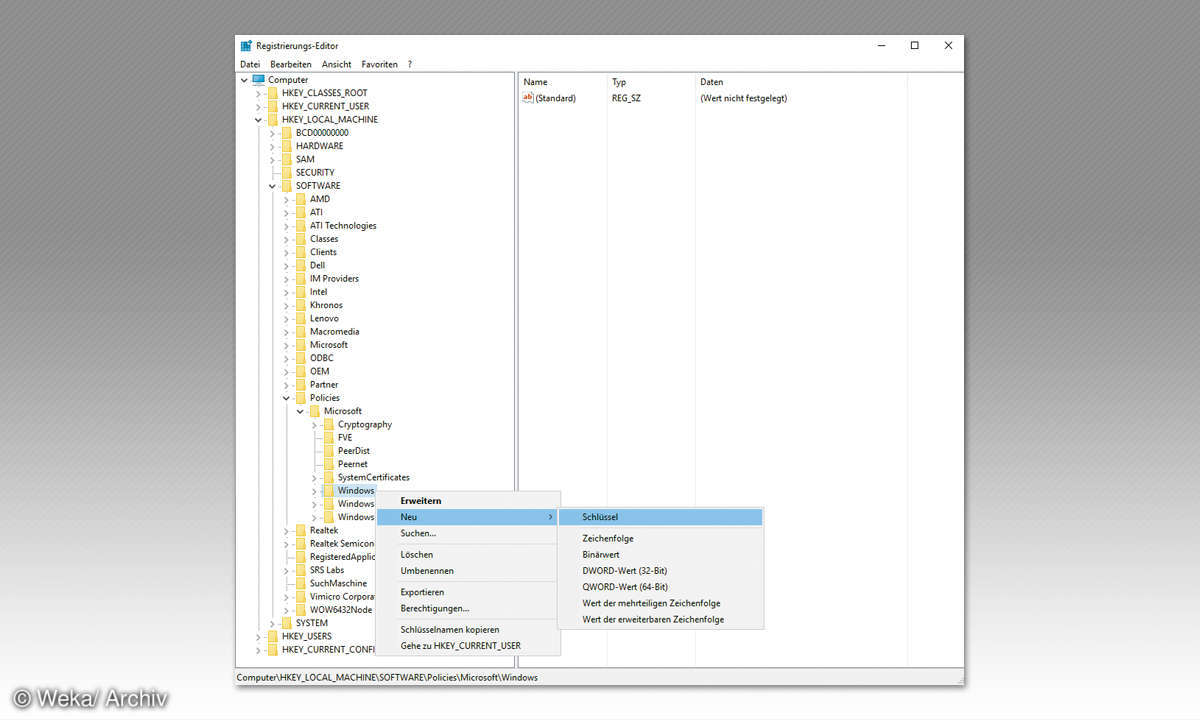This screenshot has width=1200, height=720.
Task: Collapse the HKEY_LOCAL_MACHINE node
Action: (258, 120)
